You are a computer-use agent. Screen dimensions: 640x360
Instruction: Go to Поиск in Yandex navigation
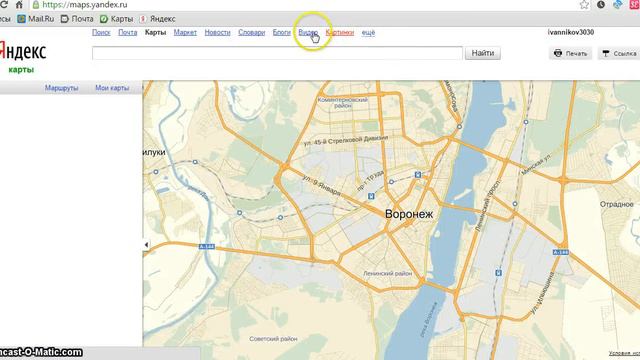(x=101, y=32)
